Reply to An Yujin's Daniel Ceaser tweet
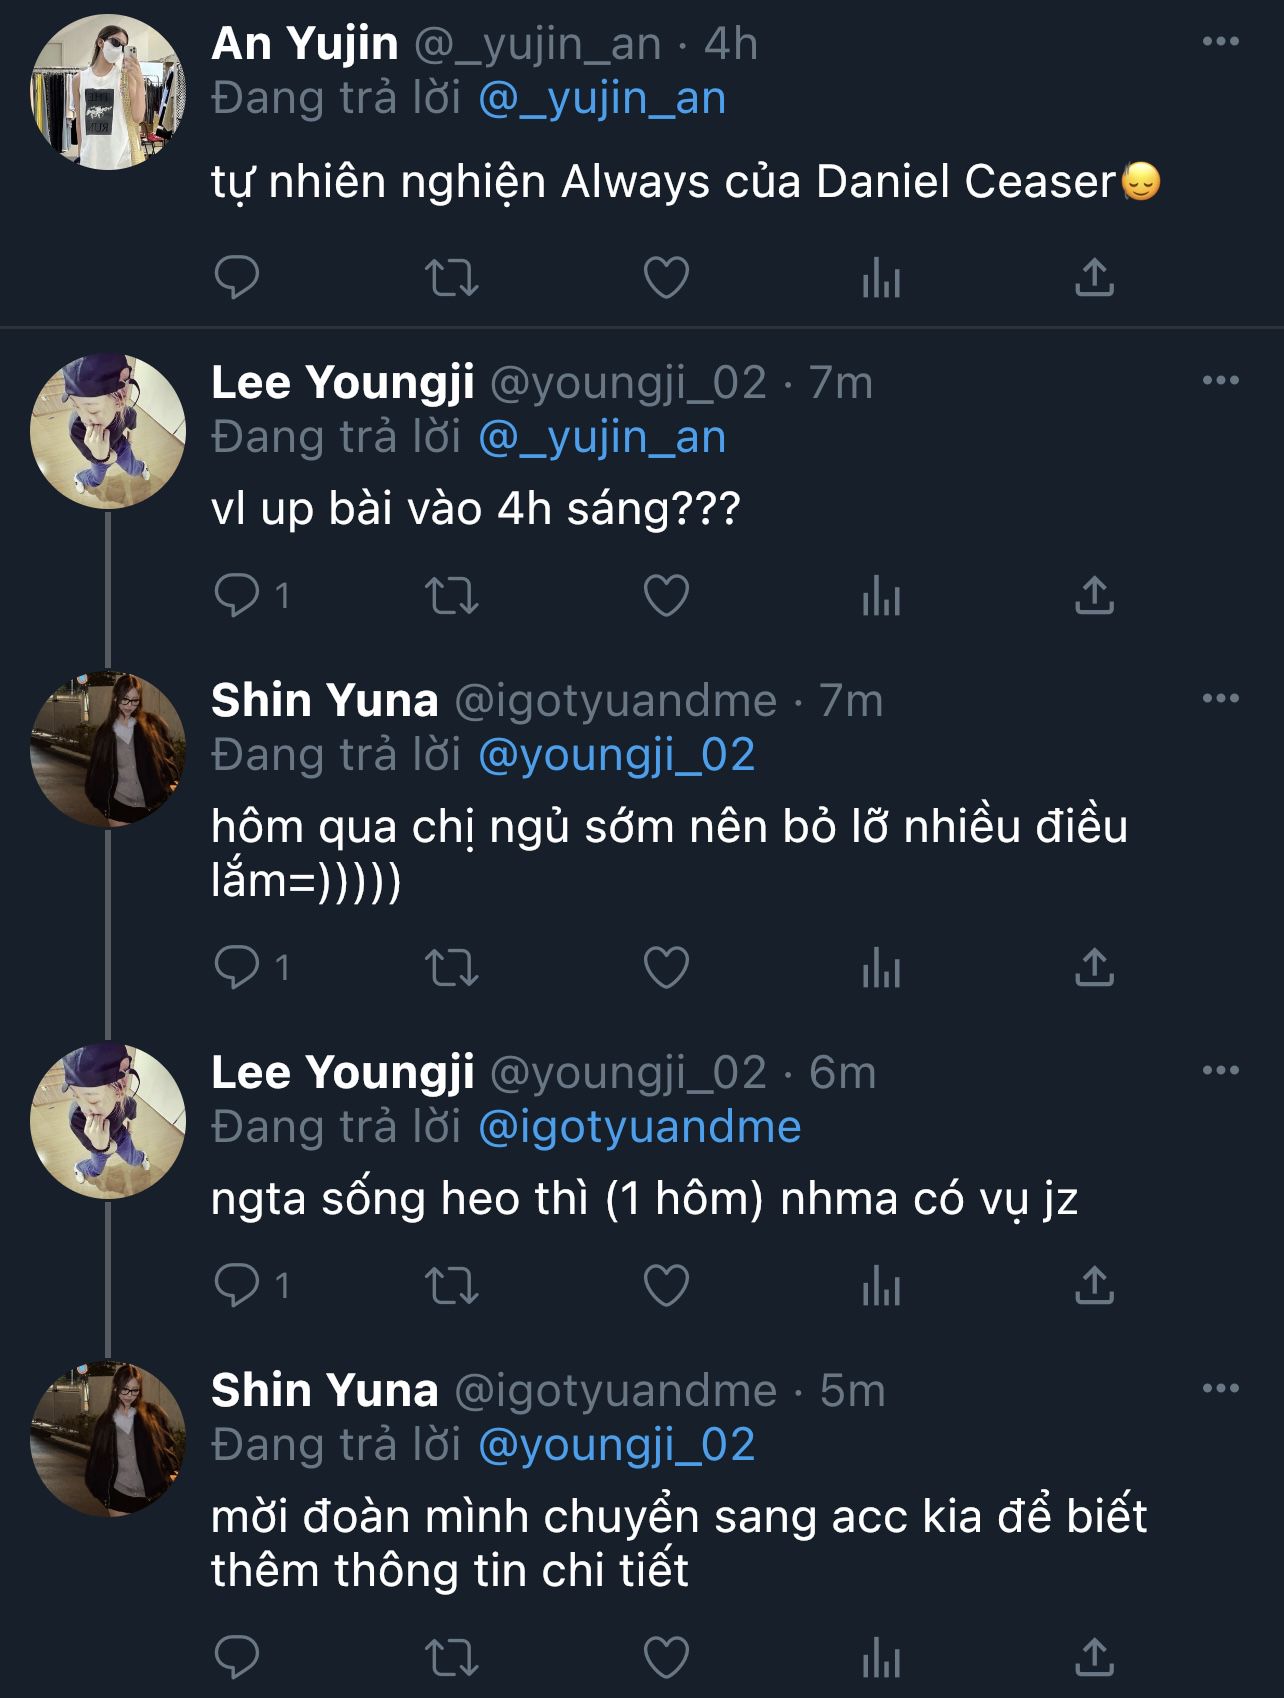This screenshot has height=1698, width=1284. 237,278
